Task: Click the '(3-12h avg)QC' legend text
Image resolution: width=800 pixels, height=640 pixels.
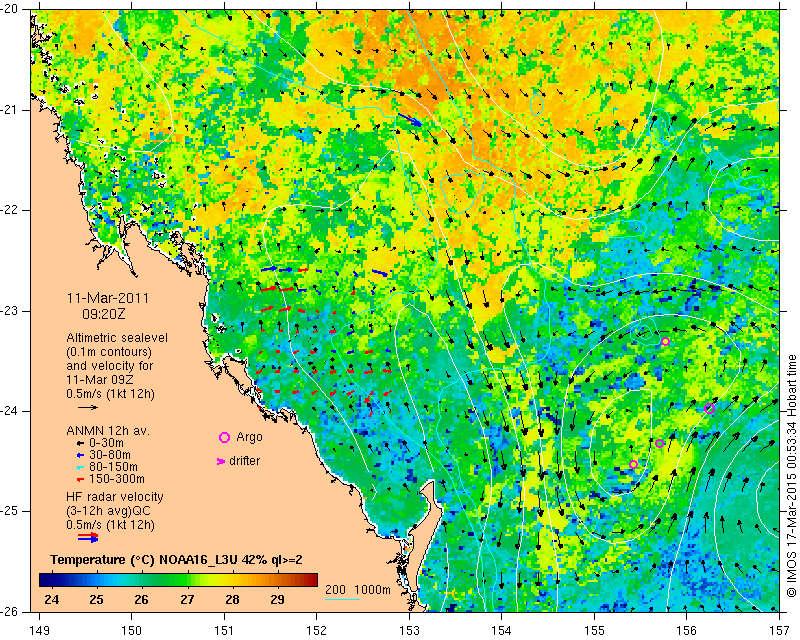Action: (109, 511)
